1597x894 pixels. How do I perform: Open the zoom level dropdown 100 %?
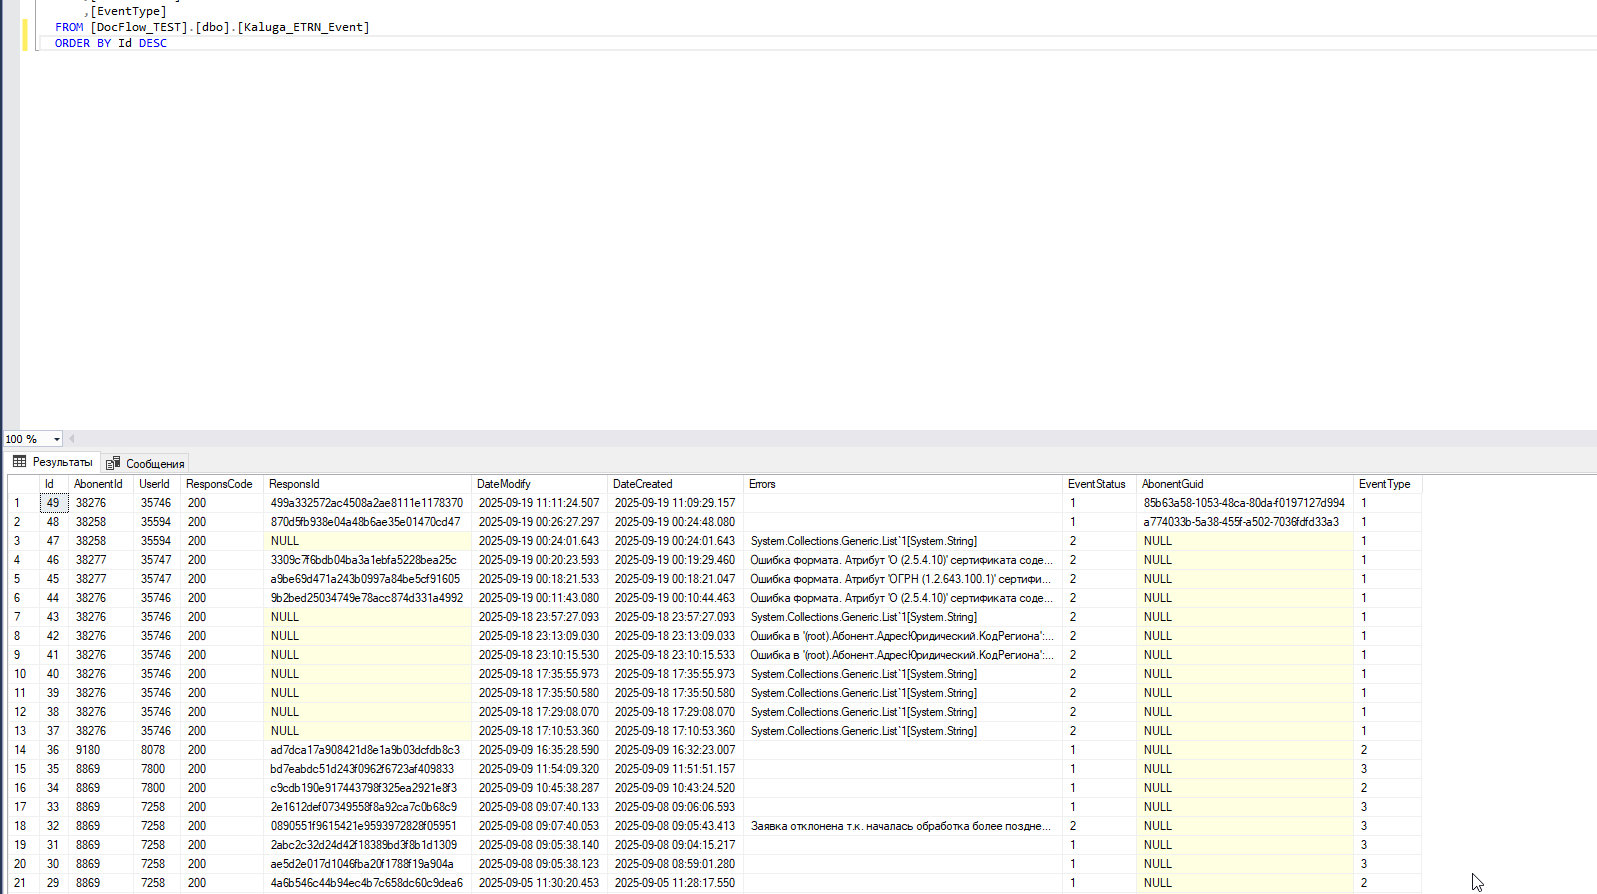(56, 439)
